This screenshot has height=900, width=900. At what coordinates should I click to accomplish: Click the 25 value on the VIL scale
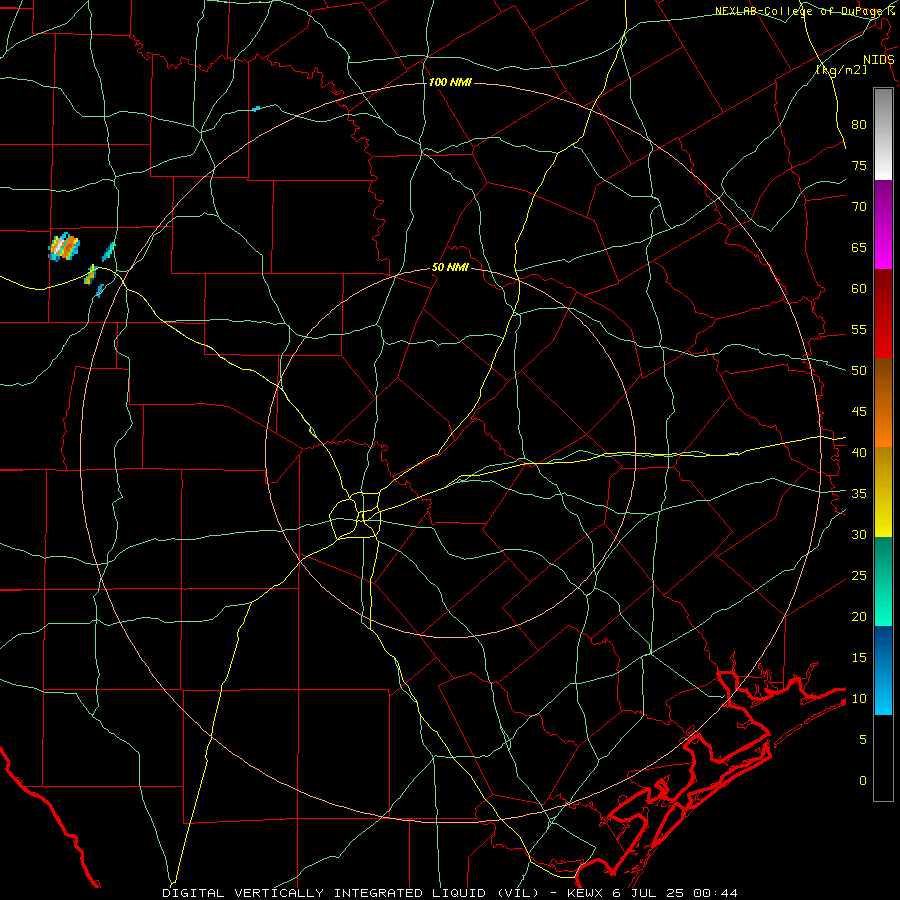tap(859, 576)
